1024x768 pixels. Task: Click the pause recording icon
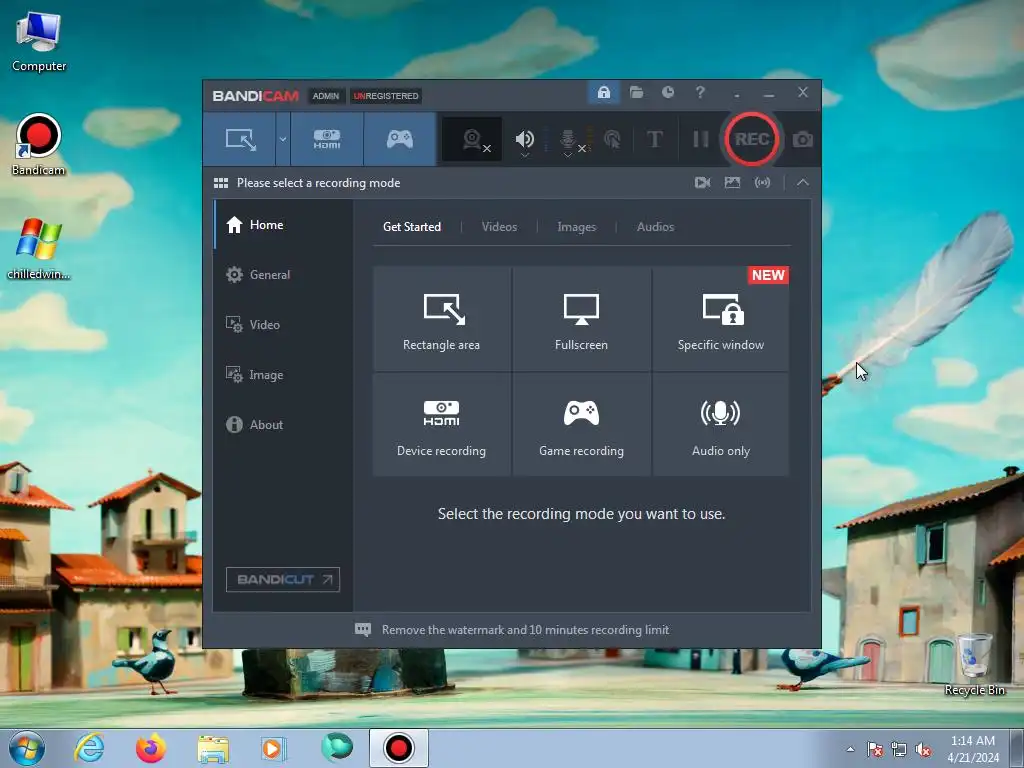coord(701,139)
